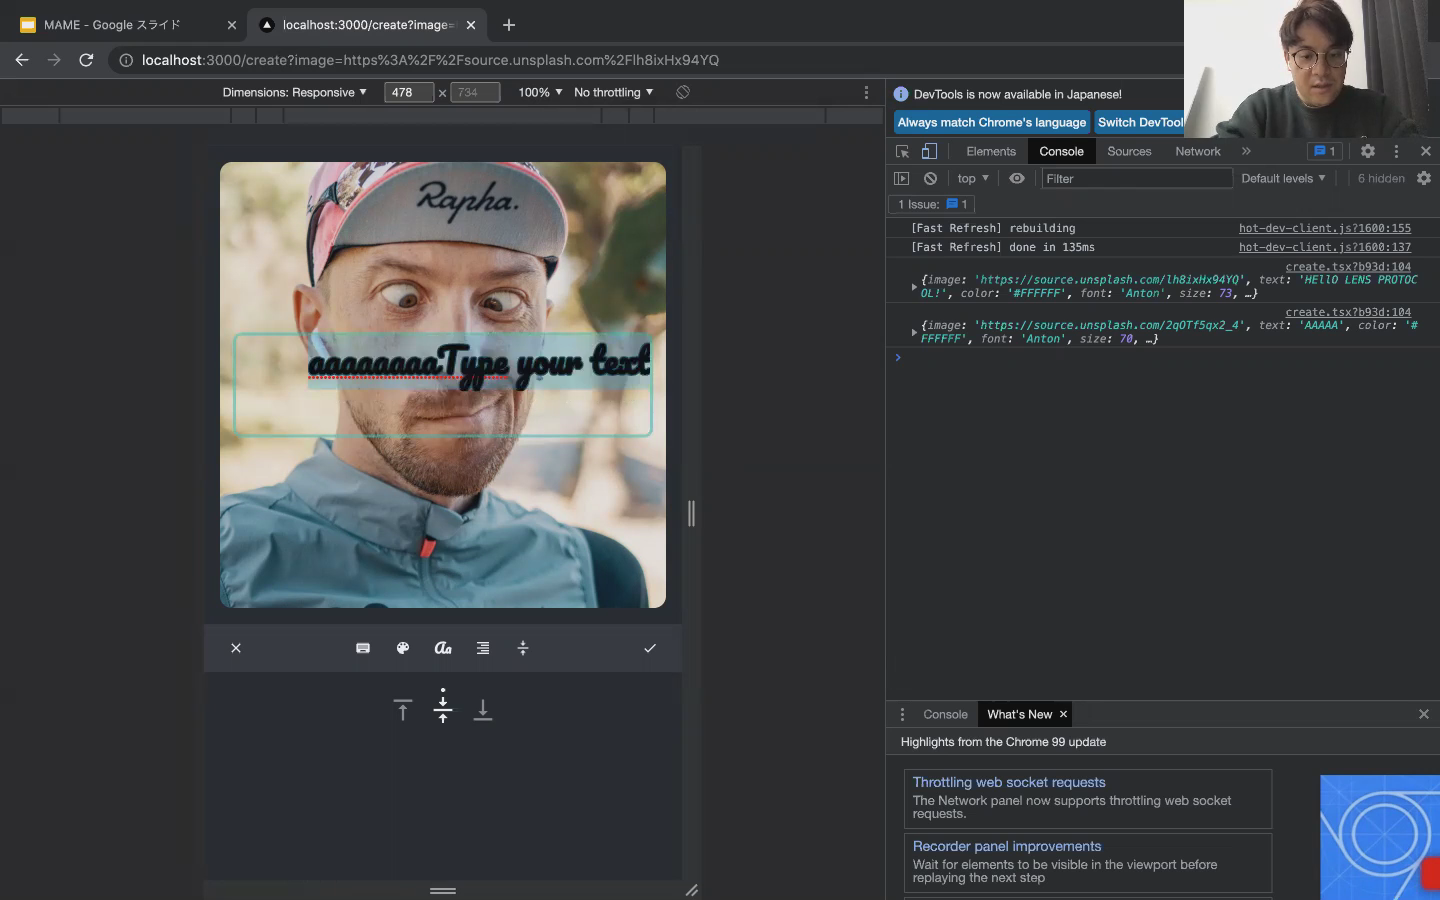Click the 1 Issue button
The width and height of the screenshot is (1440, 900).
[x=932, y=204]
